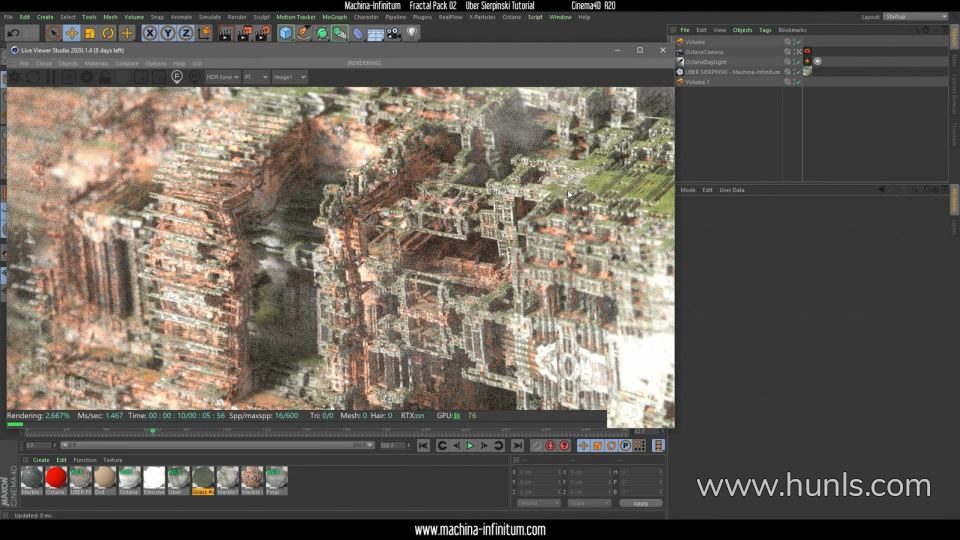This screenshot has height=540, width=960.
Task: Open the HDR tone dropdown
Action: click(x=222, y=77)
